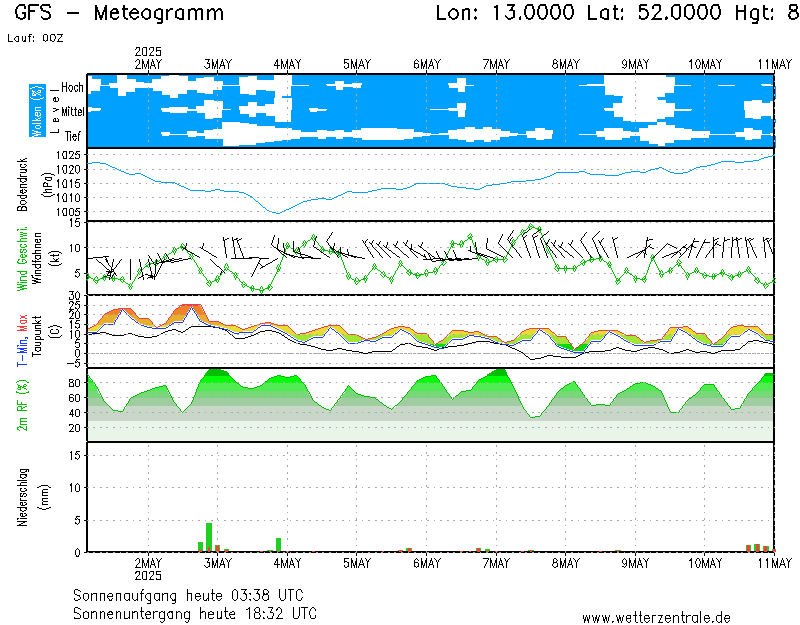This screenshot has width=800, height=625.
Task: Click the "T-Min, Max" temperature label
Action: (x=22, y=340)
